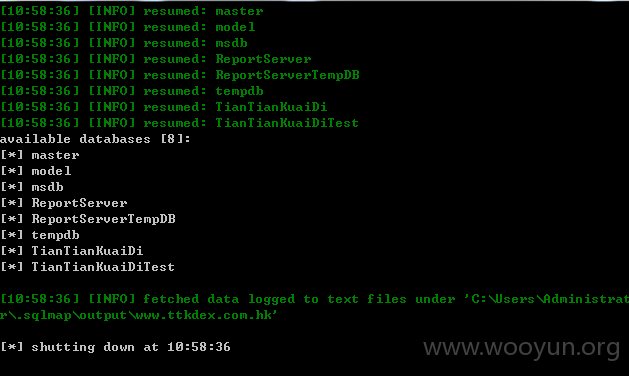Select the 'resumed: ReportServer' log line
629x376 pixels.
coord(156,59)
